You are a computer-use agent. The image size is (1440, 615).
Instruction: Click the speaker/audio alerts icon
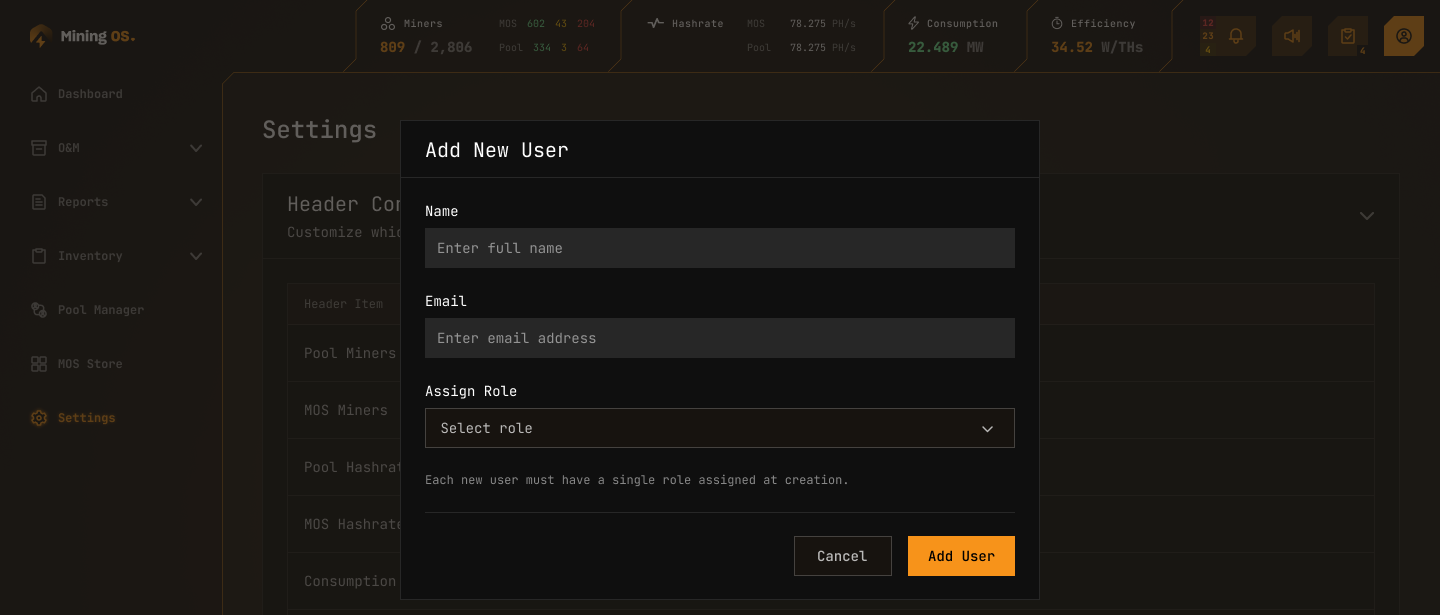[x=1292, y=35]
